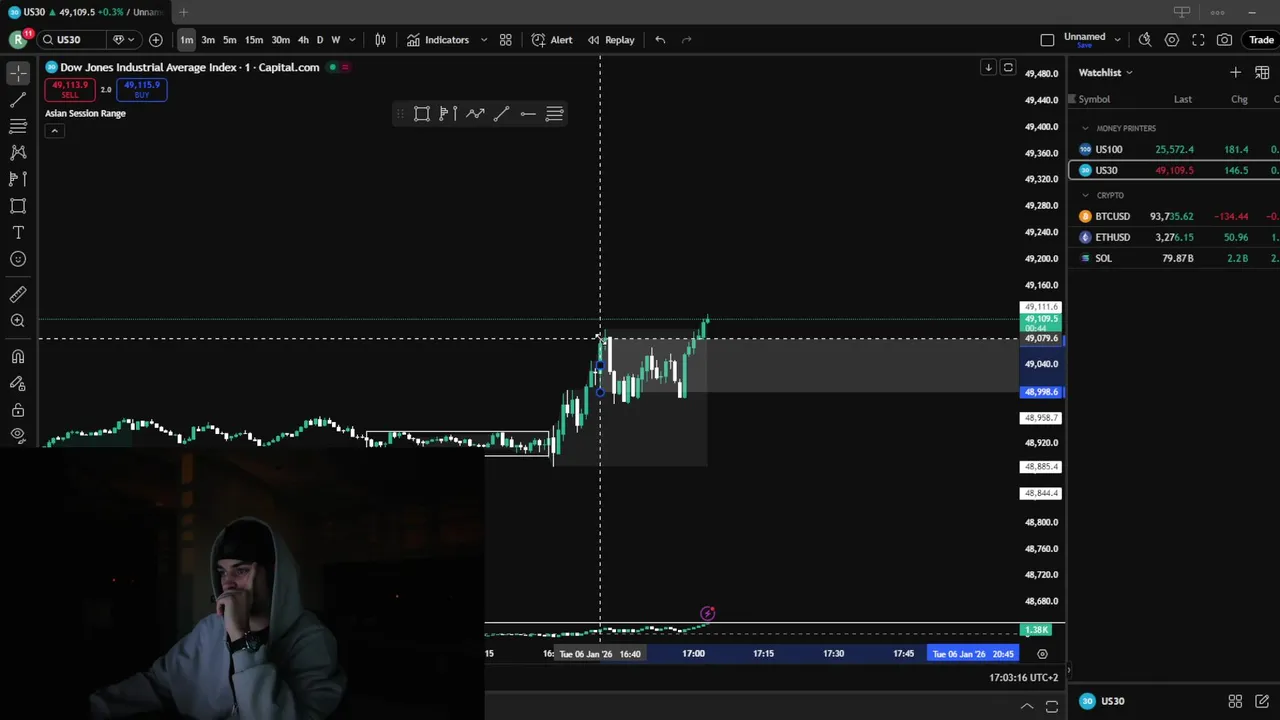1280x720 pixels.
Task: Select the 3m timeframe
Action: (208, 40)
